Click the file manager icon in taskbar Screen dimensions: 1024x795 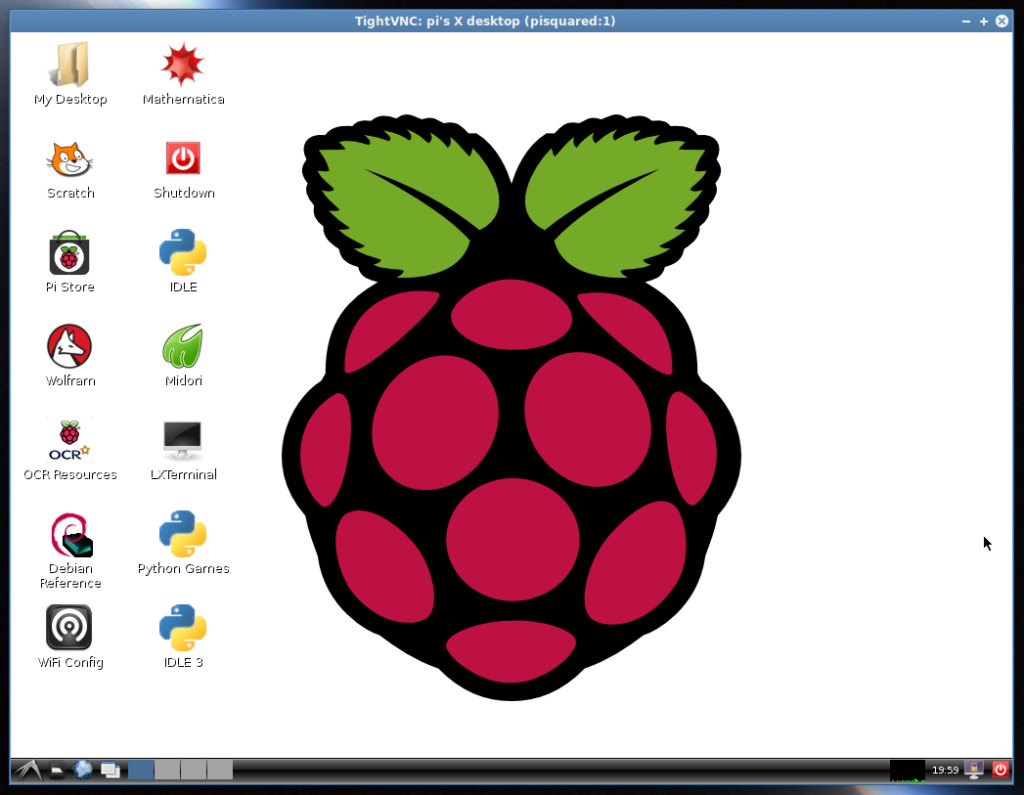point(58,770)
